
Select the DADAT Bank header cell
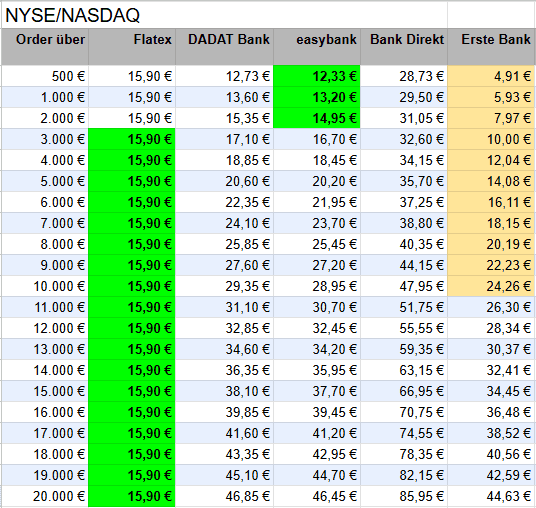coord(224,47)
